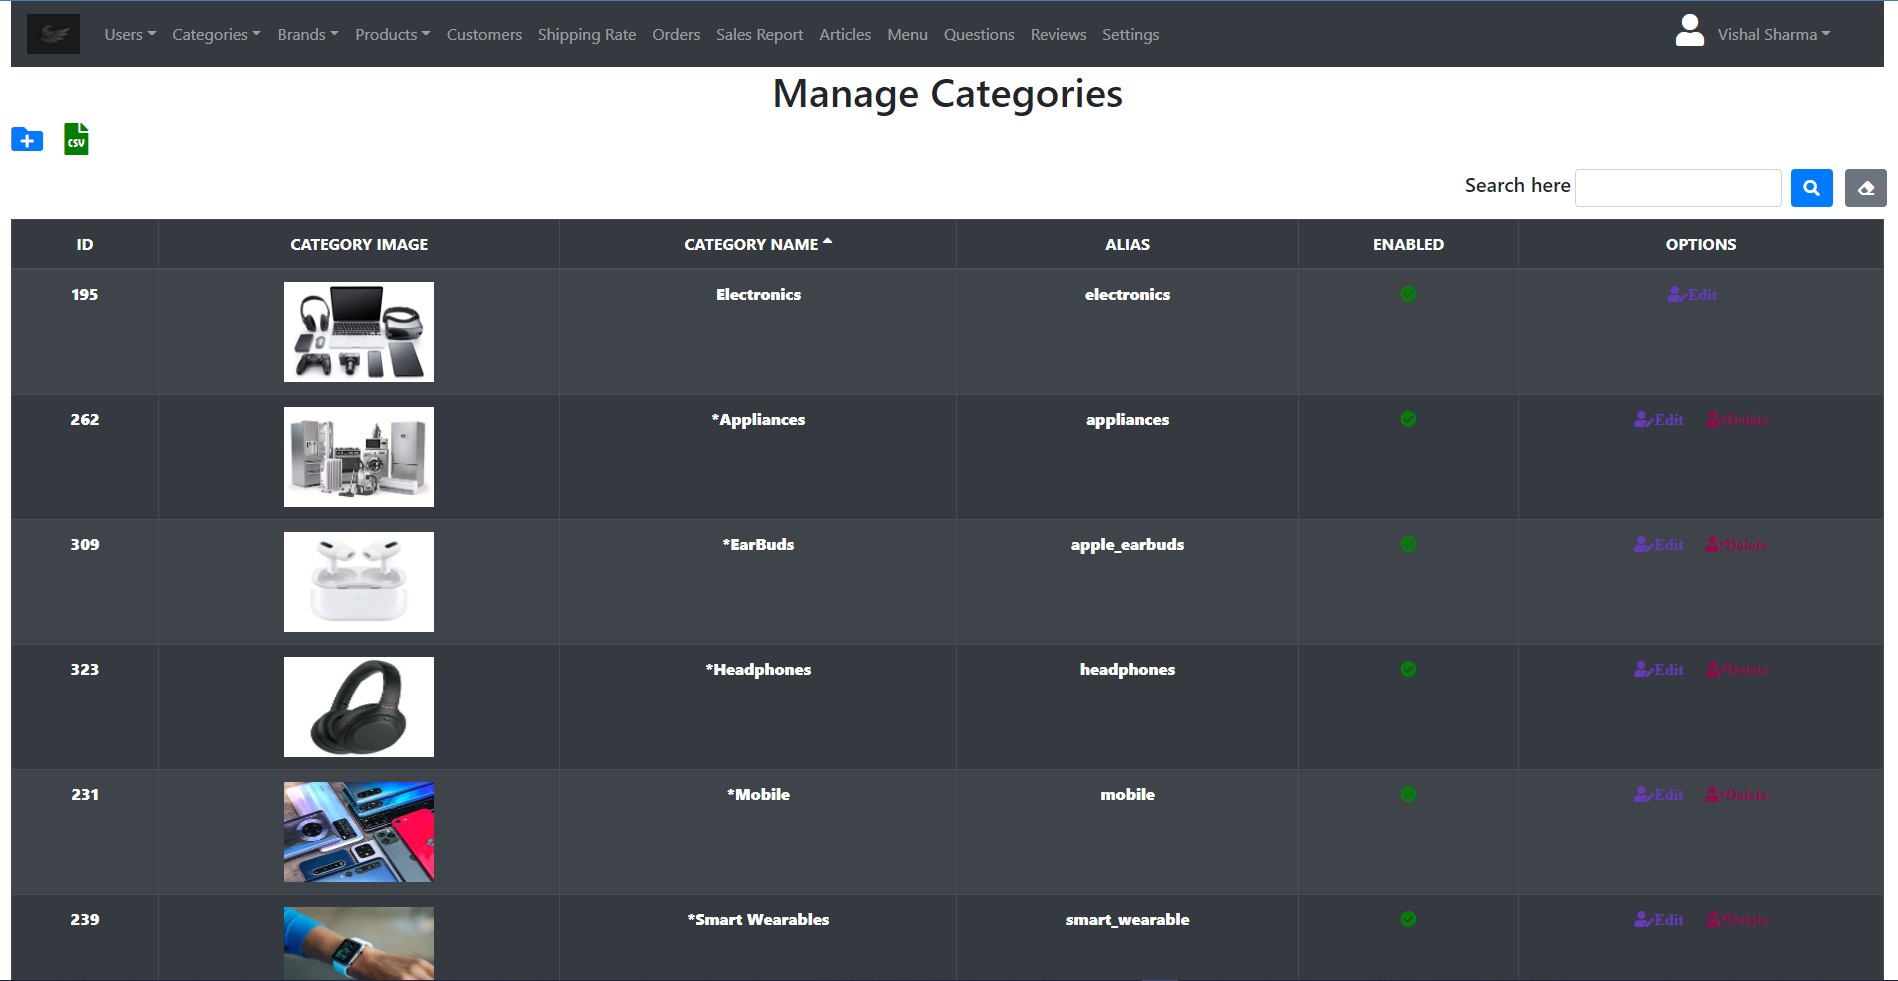1898x981 pixels.
Task: Click the add new category plus icon
Action: 26,140
